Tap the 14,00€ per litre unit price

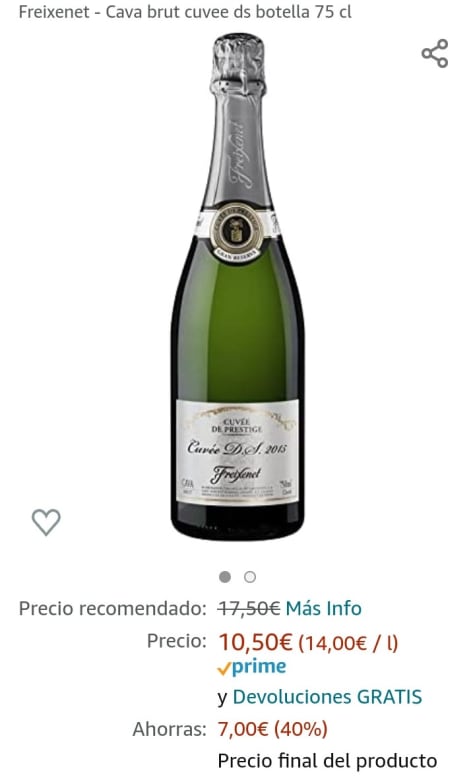[348, 642]
